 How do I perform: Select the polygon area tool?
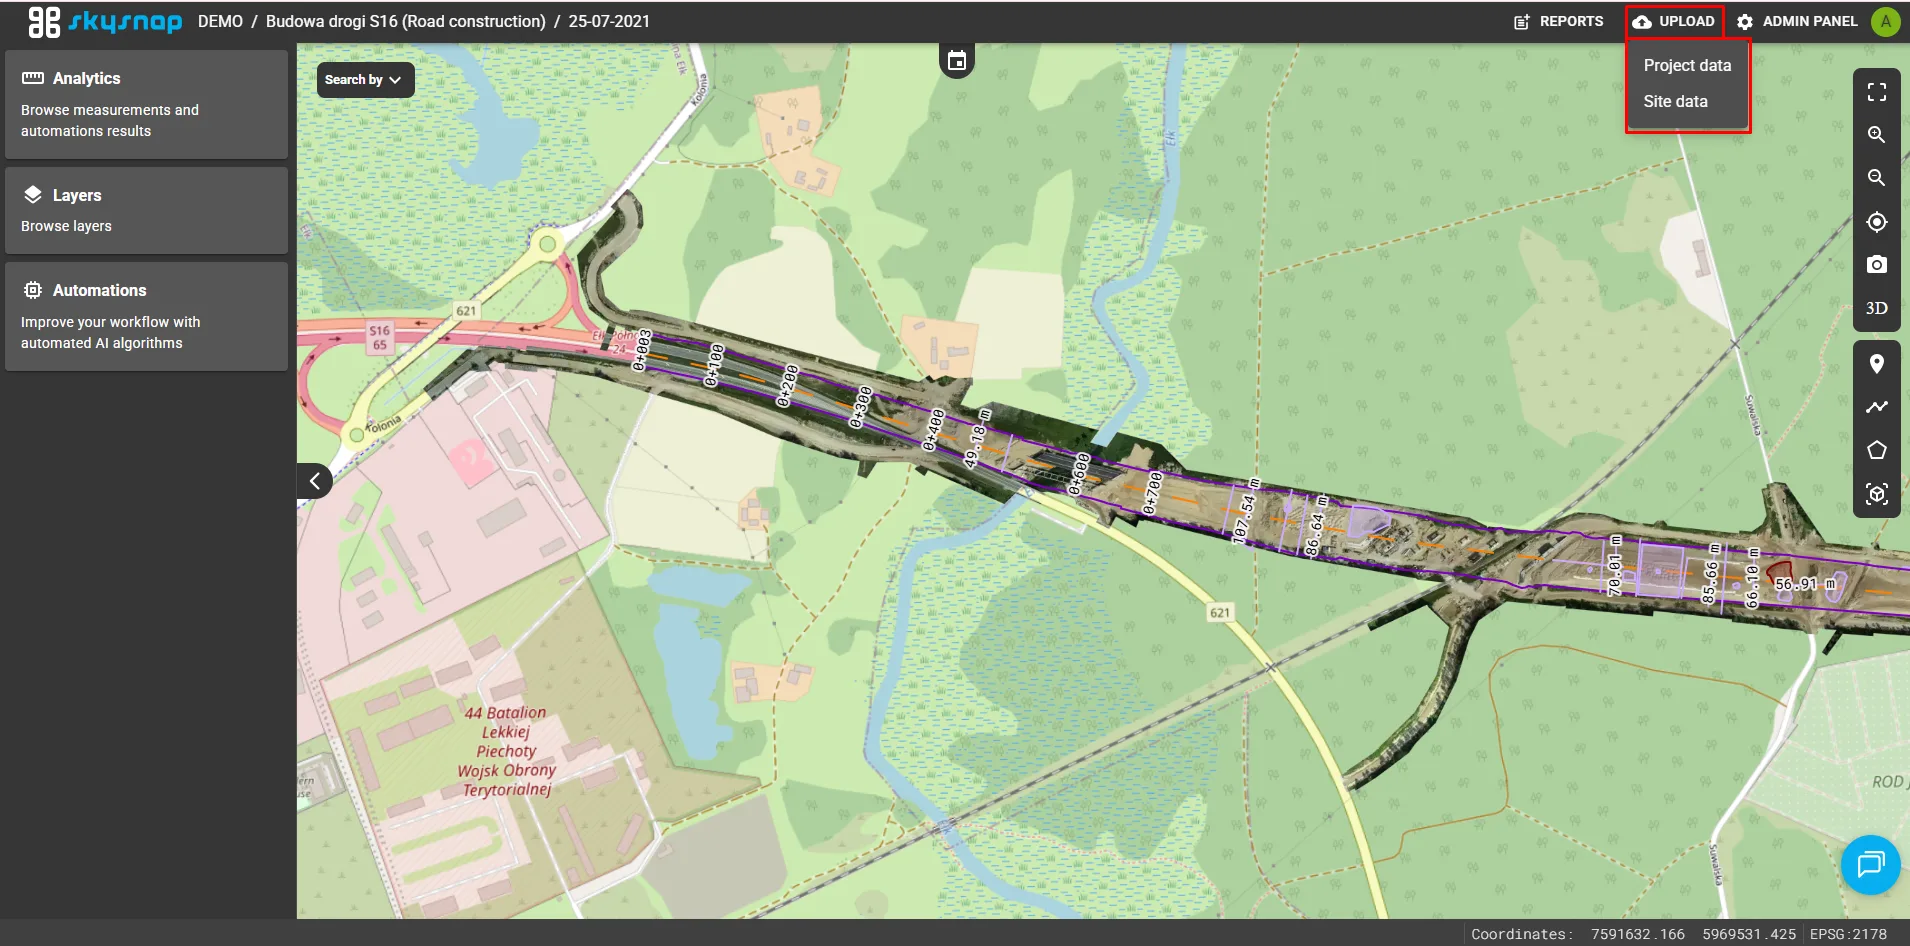pos(1876,450)
